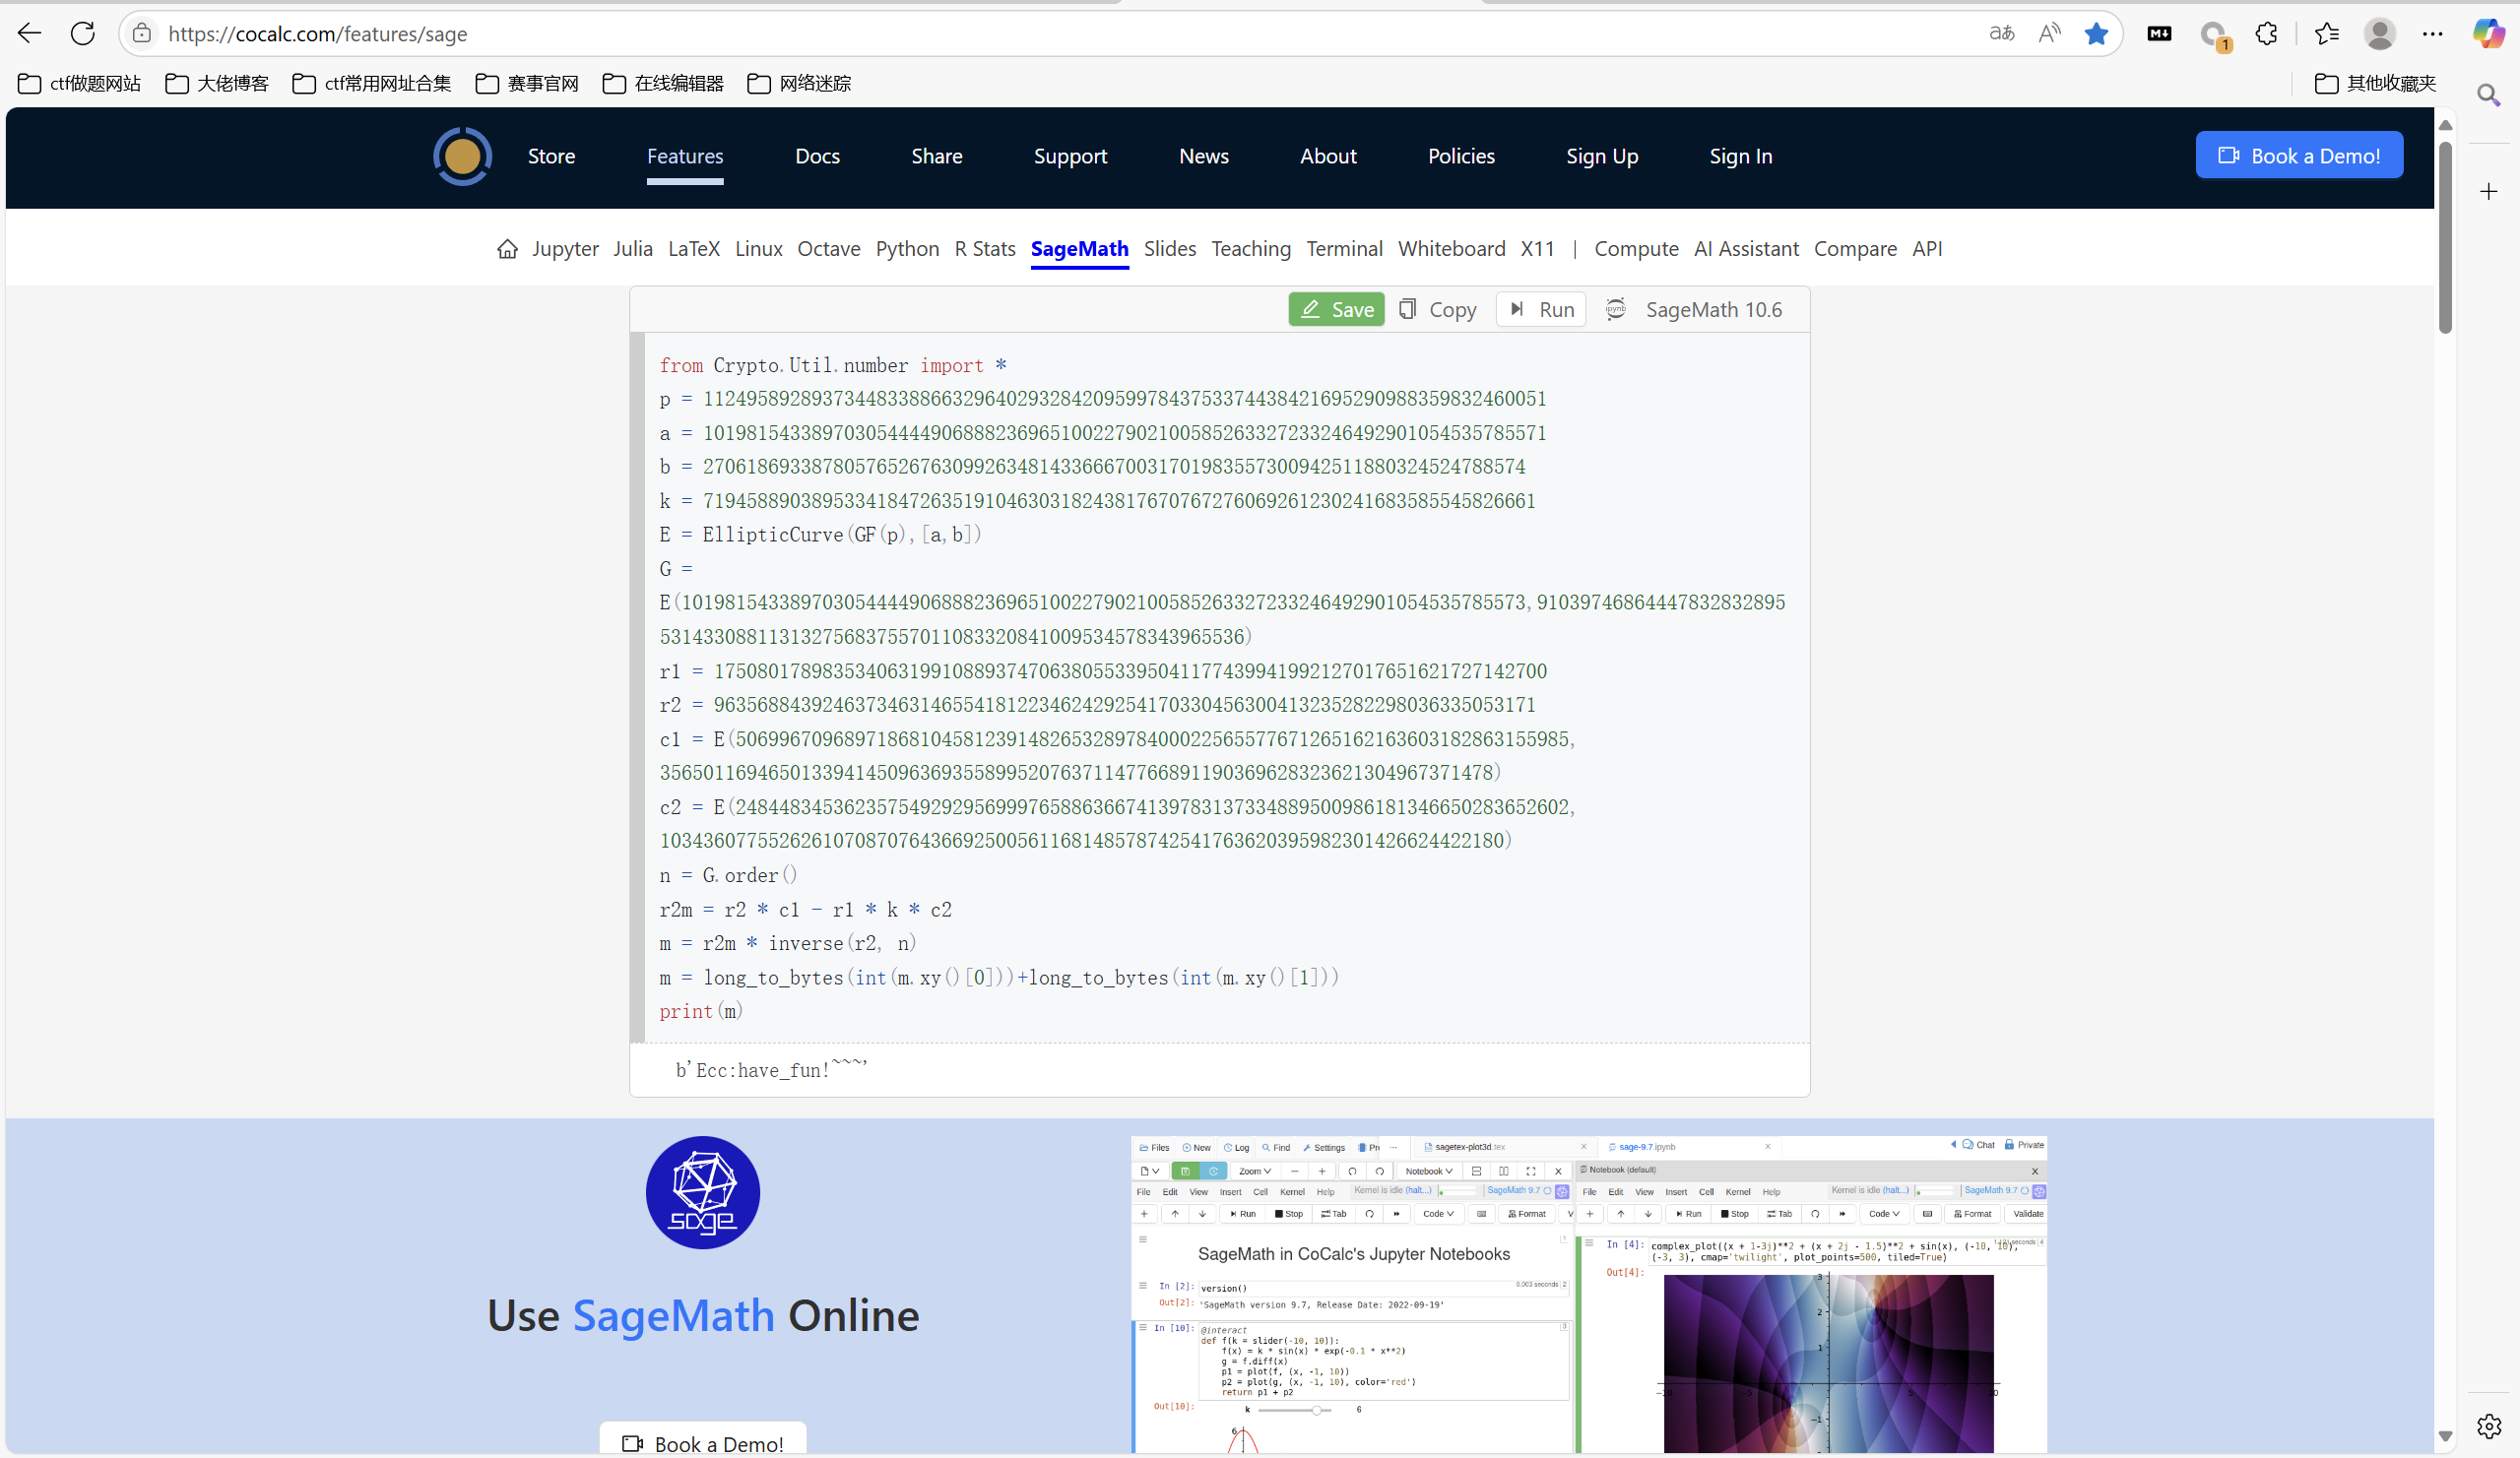Open News in the header
The width and height of the screenshot is (2520, 1458).
1204,156
